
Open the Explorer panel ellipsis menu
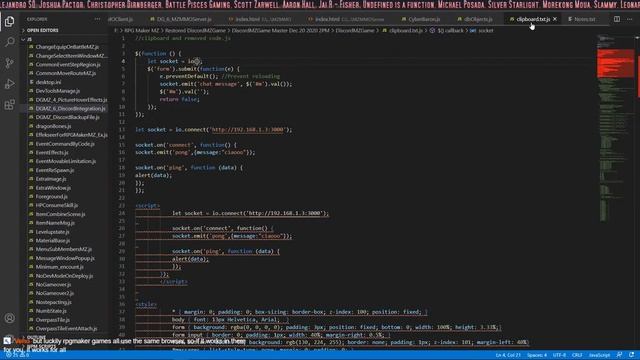pyautogui.click(x=97, y=19)
